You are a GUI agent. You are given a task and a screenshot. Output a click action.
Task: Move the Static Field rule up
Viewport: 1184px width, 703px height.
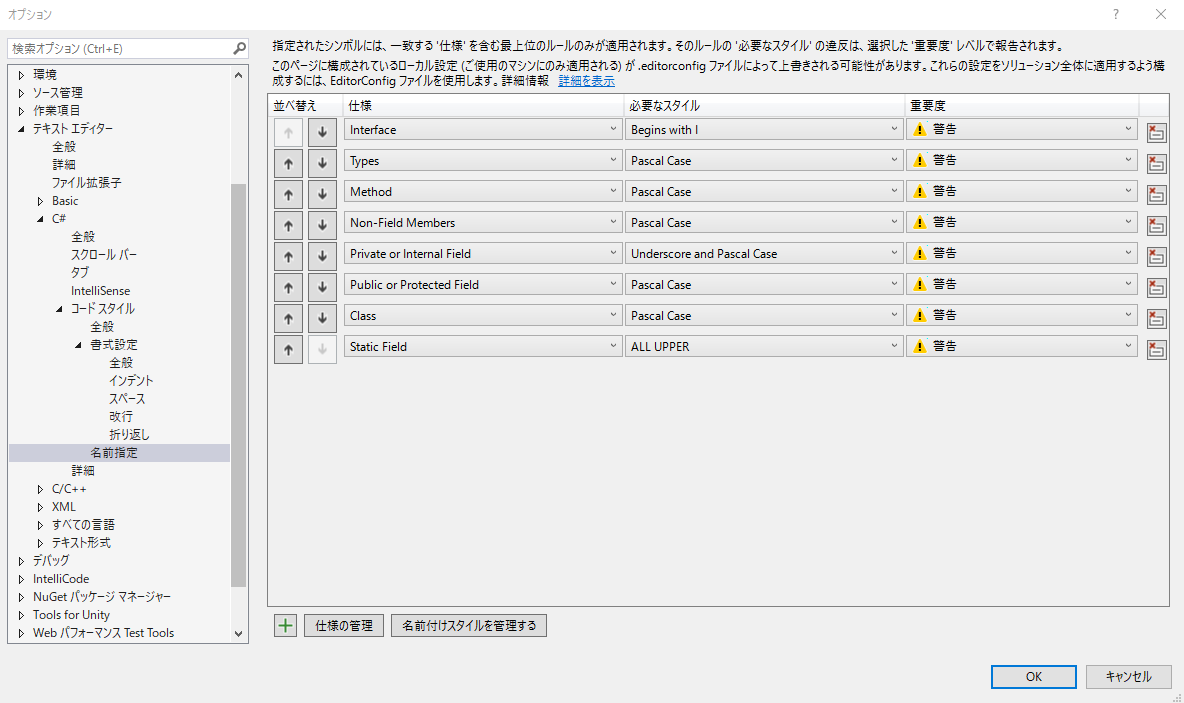click(288, 349)
